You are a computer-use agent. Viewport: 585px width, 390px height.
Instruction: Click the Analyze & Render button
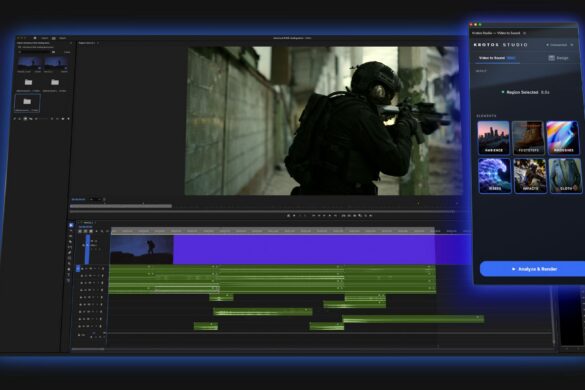coord(532,269)
